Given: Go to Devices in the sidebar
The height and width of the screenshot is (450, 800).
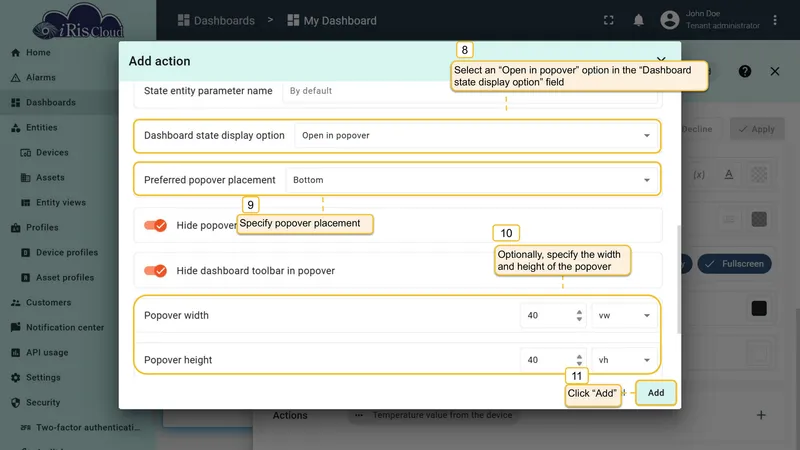Looking at the screenshot, I should 52,153.
